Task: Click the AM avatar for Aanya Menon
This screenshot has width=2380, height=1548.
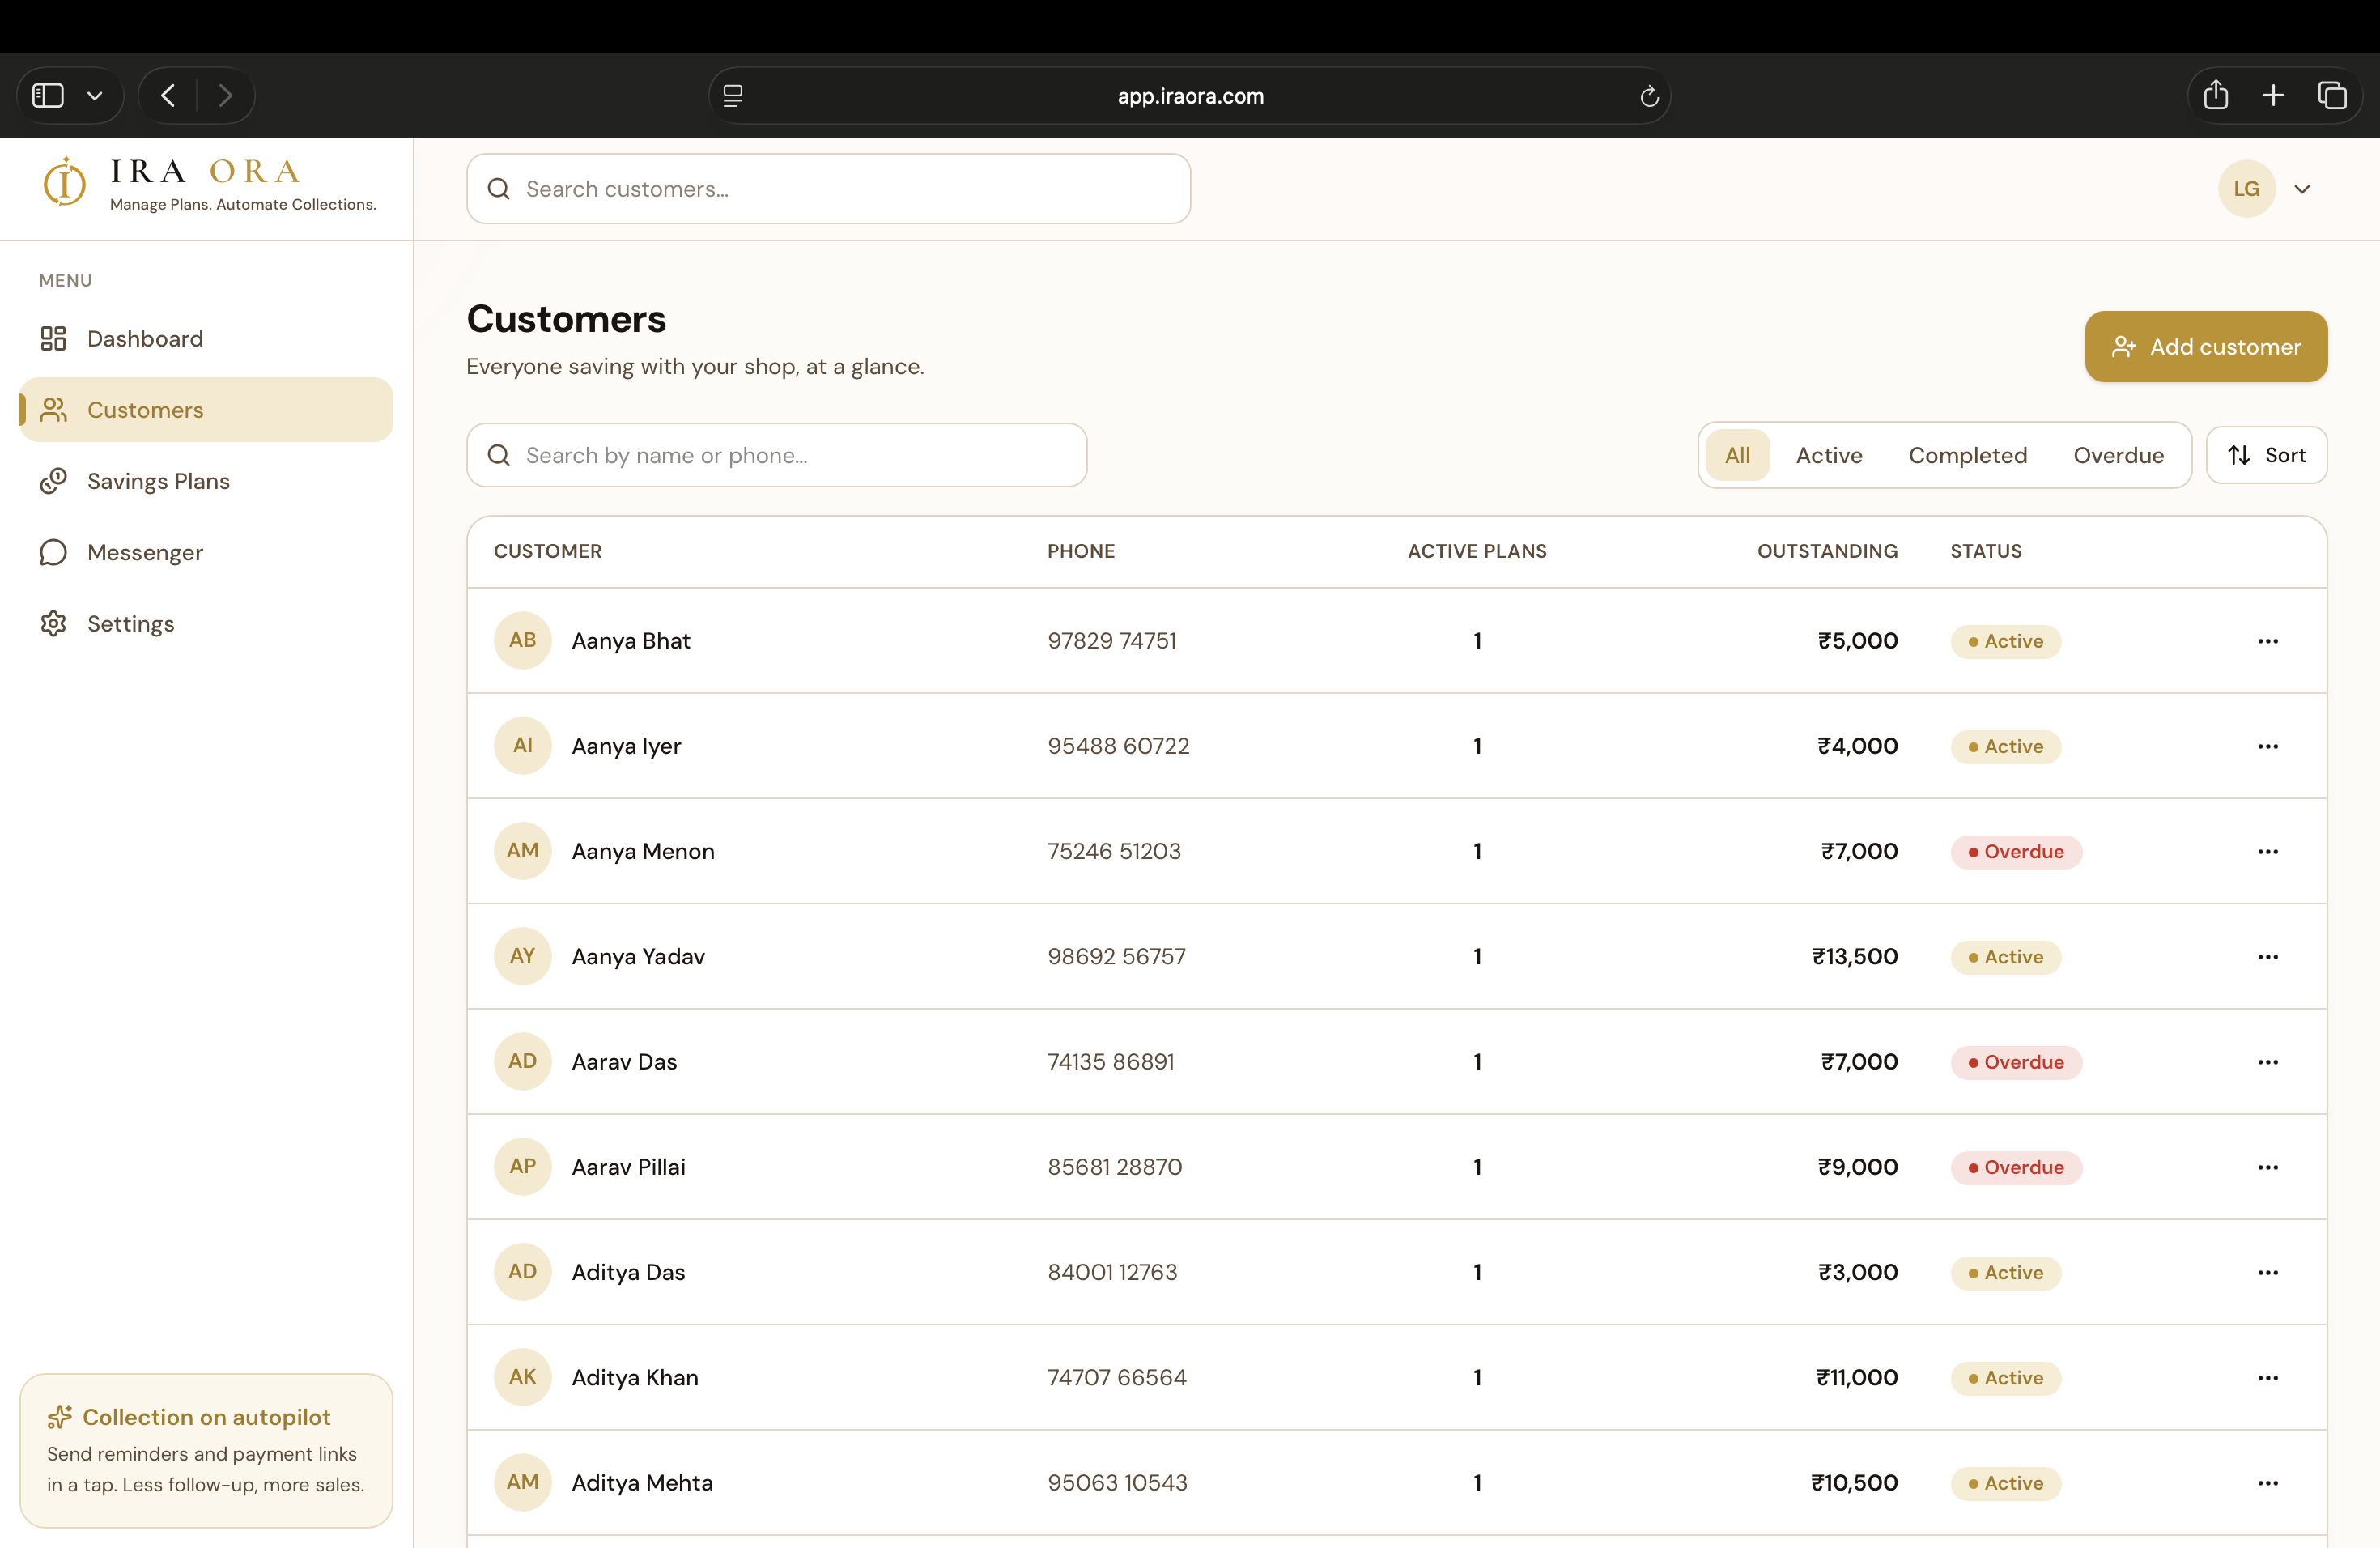Action: point(522,851)
